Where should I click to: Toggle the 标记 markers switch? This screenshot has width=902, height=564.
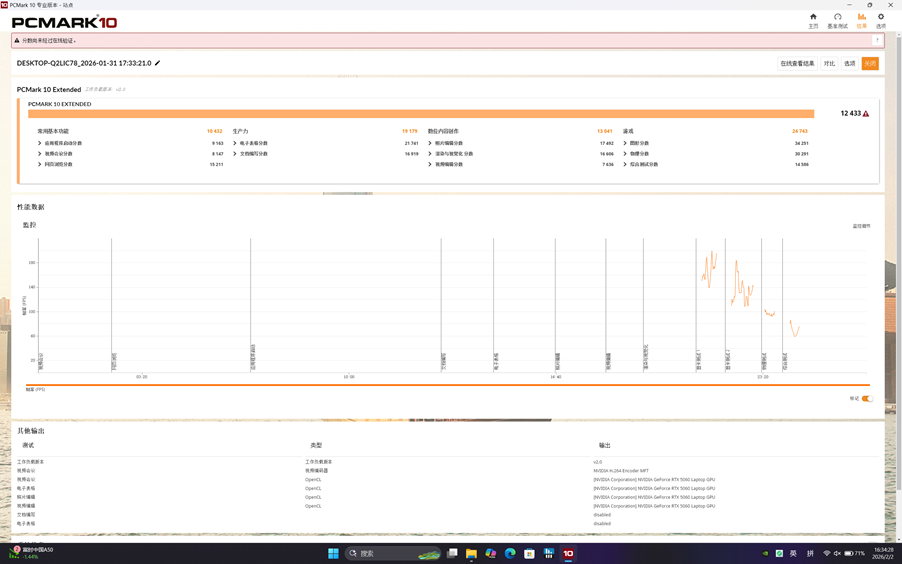click(867, 398)
